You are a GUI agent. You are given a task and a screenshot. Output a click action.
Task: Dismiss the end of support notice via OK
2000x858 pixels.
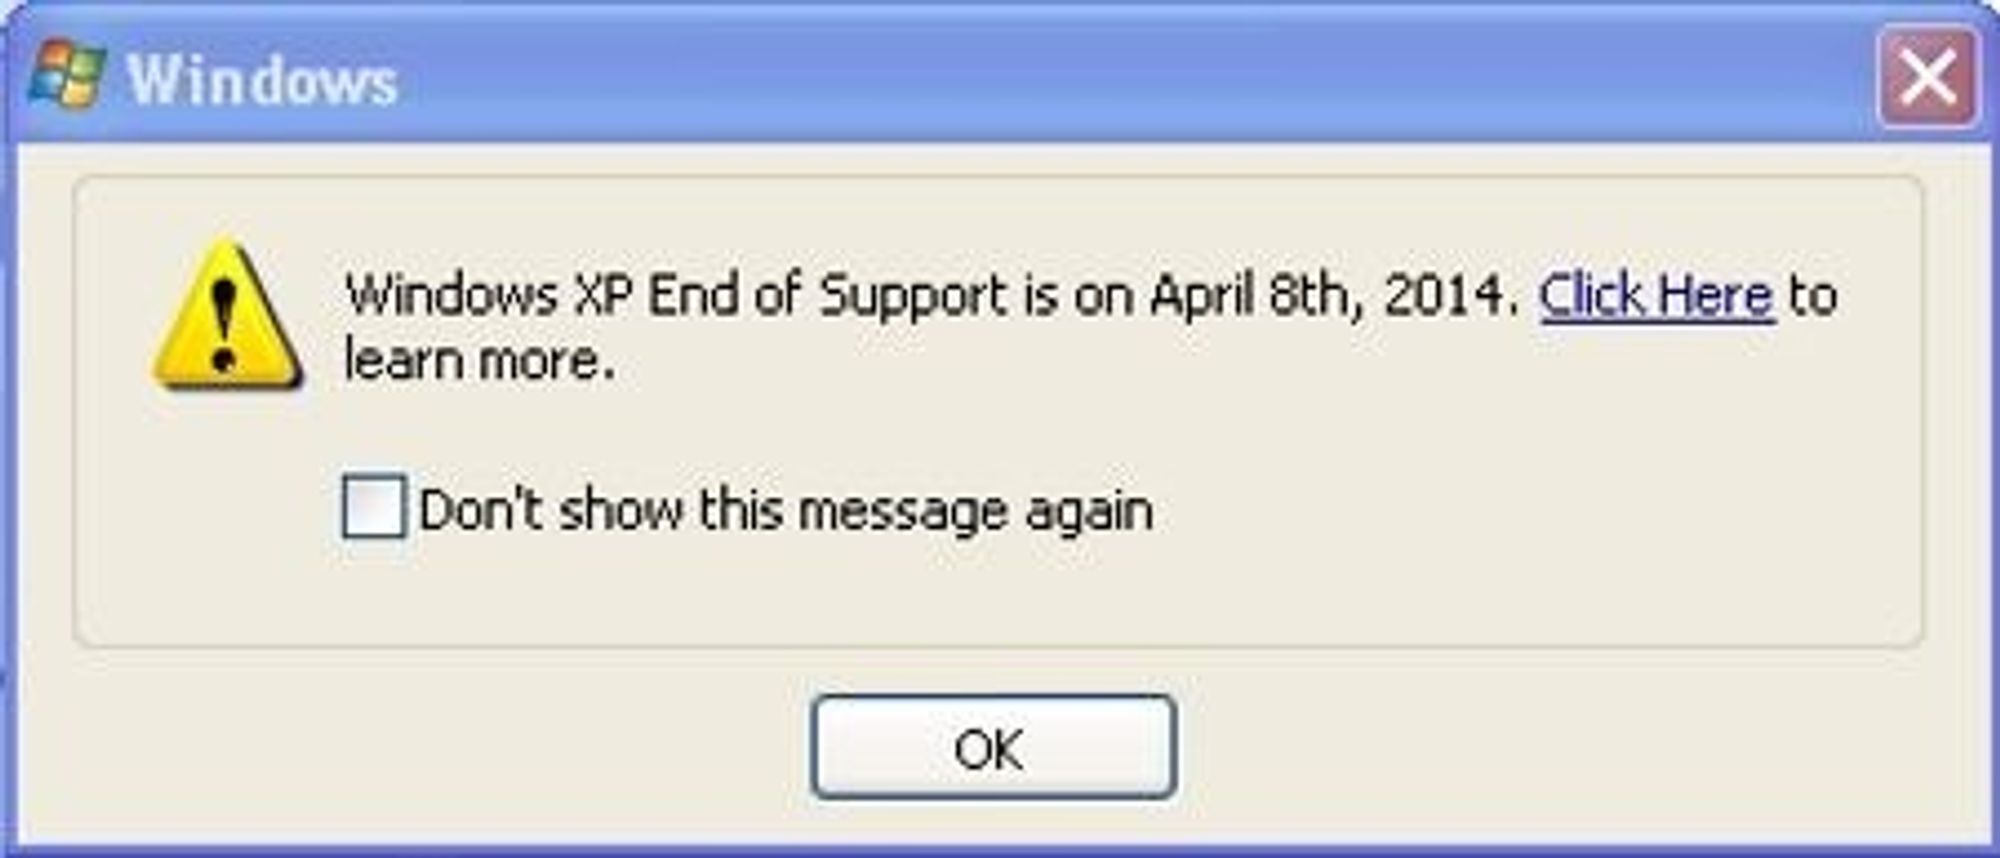point(992,747)
